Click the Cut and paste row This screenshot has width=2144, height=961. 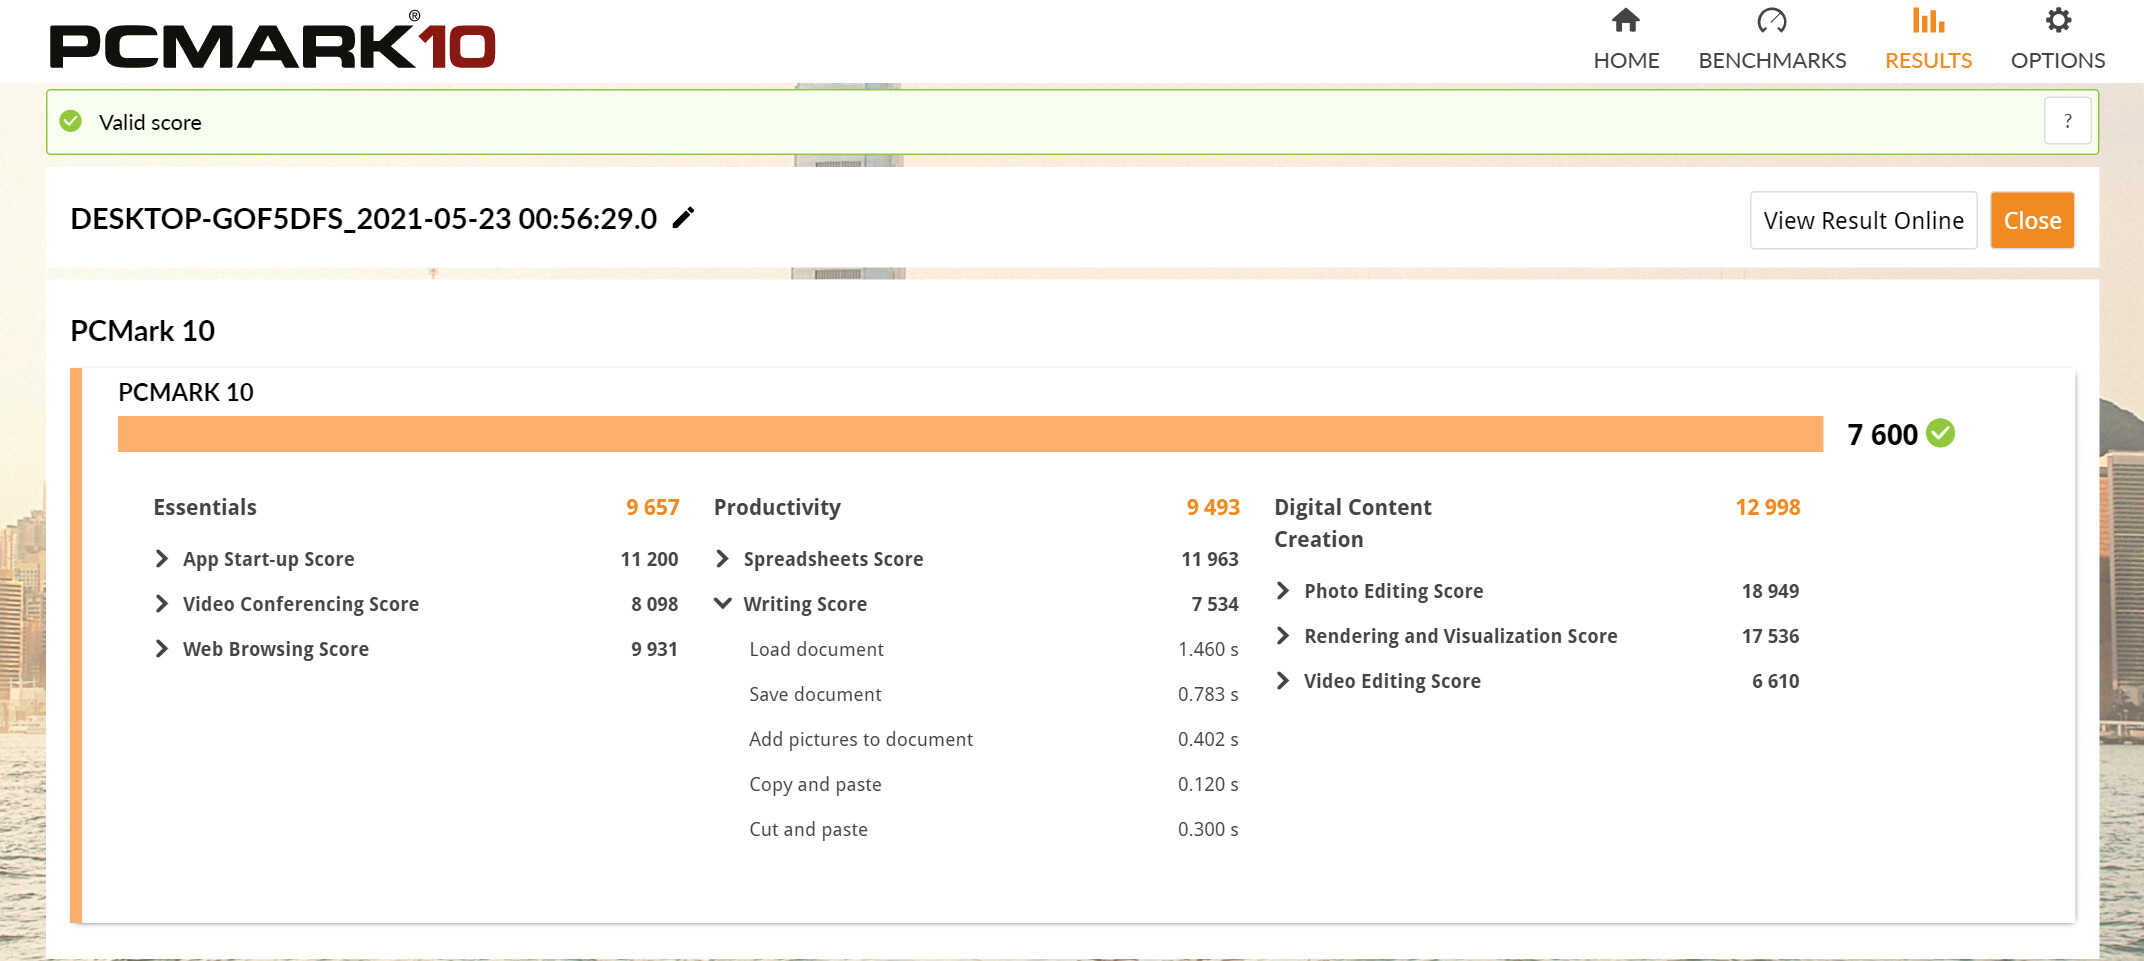tap(994, 829)
